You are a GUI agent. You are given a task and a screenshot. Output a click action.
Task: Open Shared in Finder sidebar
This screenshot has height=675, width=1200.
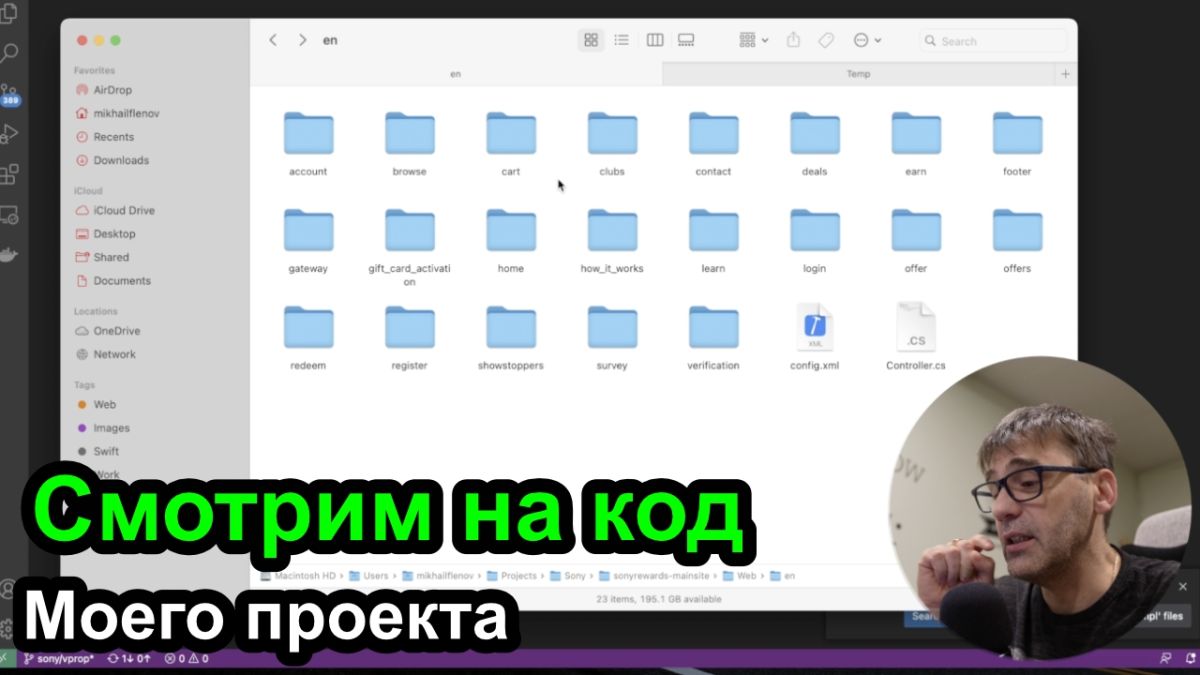click(x=103, y=257)
